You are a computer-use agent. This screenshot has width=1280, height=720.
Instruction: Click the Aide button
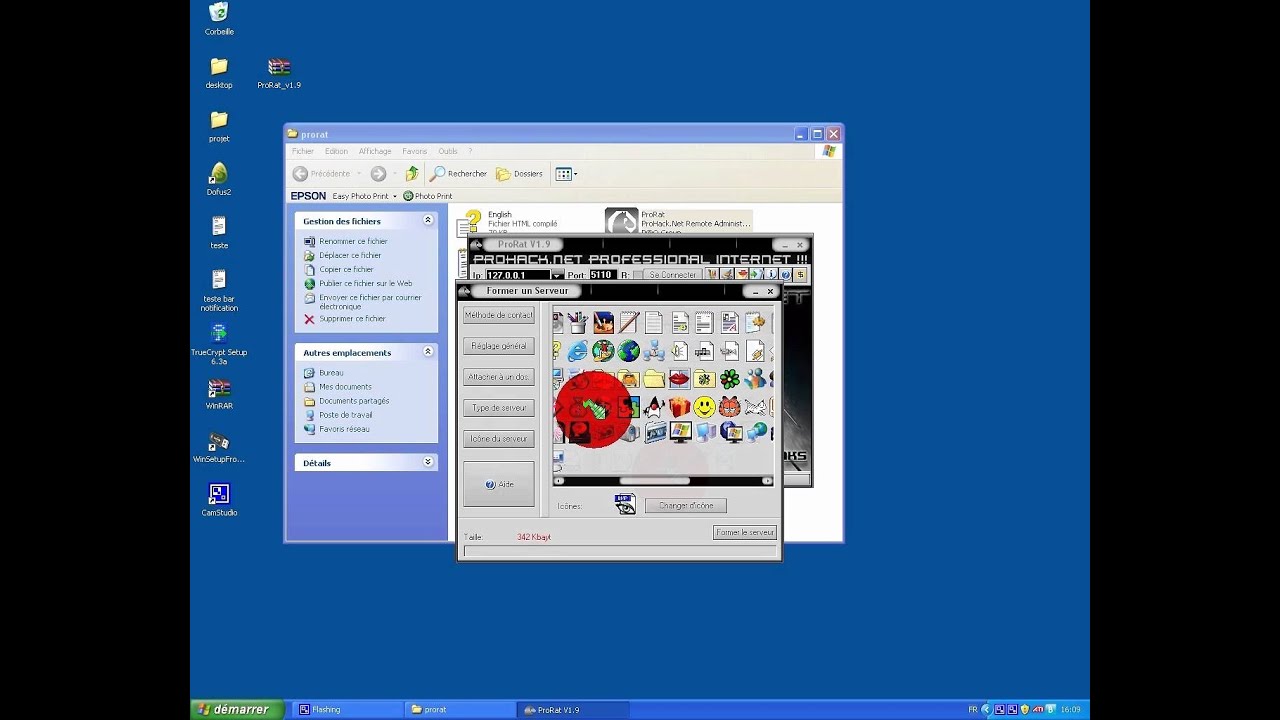498,484
